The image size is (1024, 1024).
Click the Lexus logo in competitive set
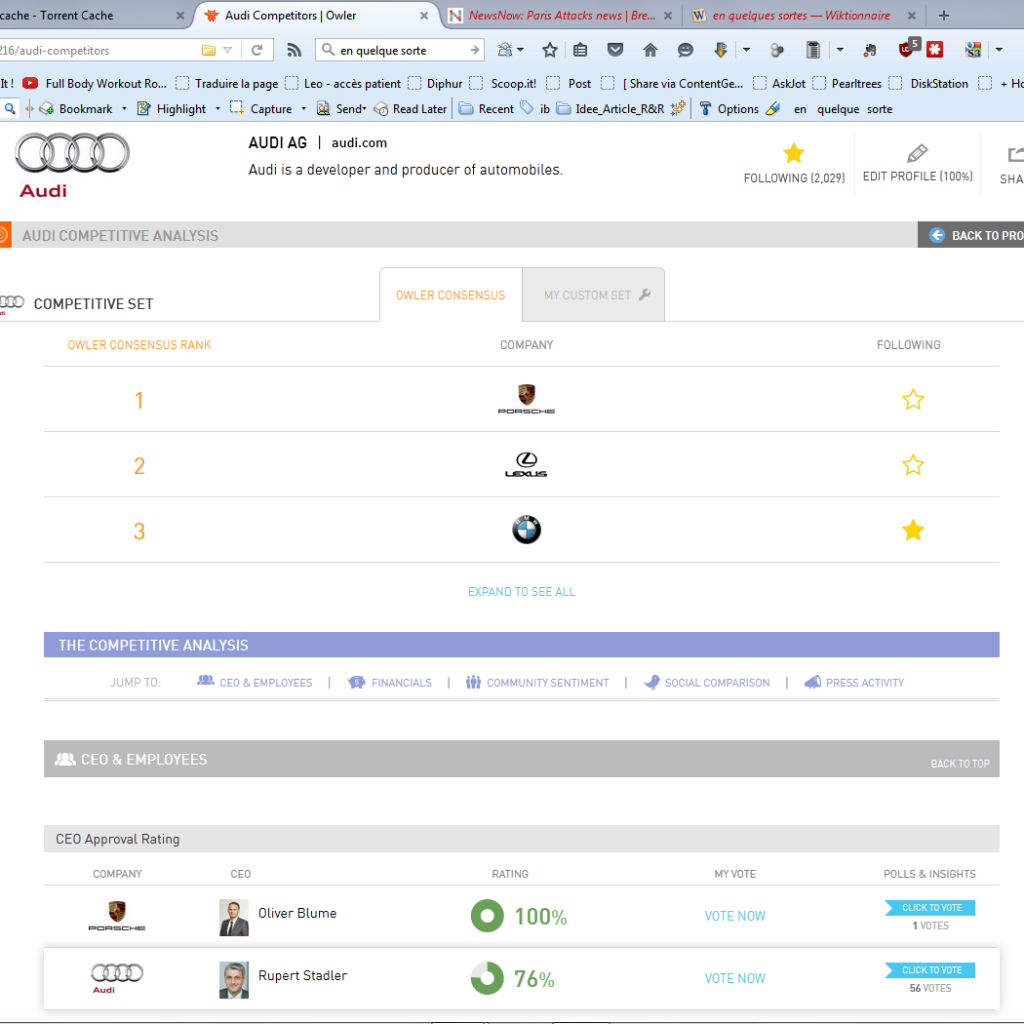526,464
